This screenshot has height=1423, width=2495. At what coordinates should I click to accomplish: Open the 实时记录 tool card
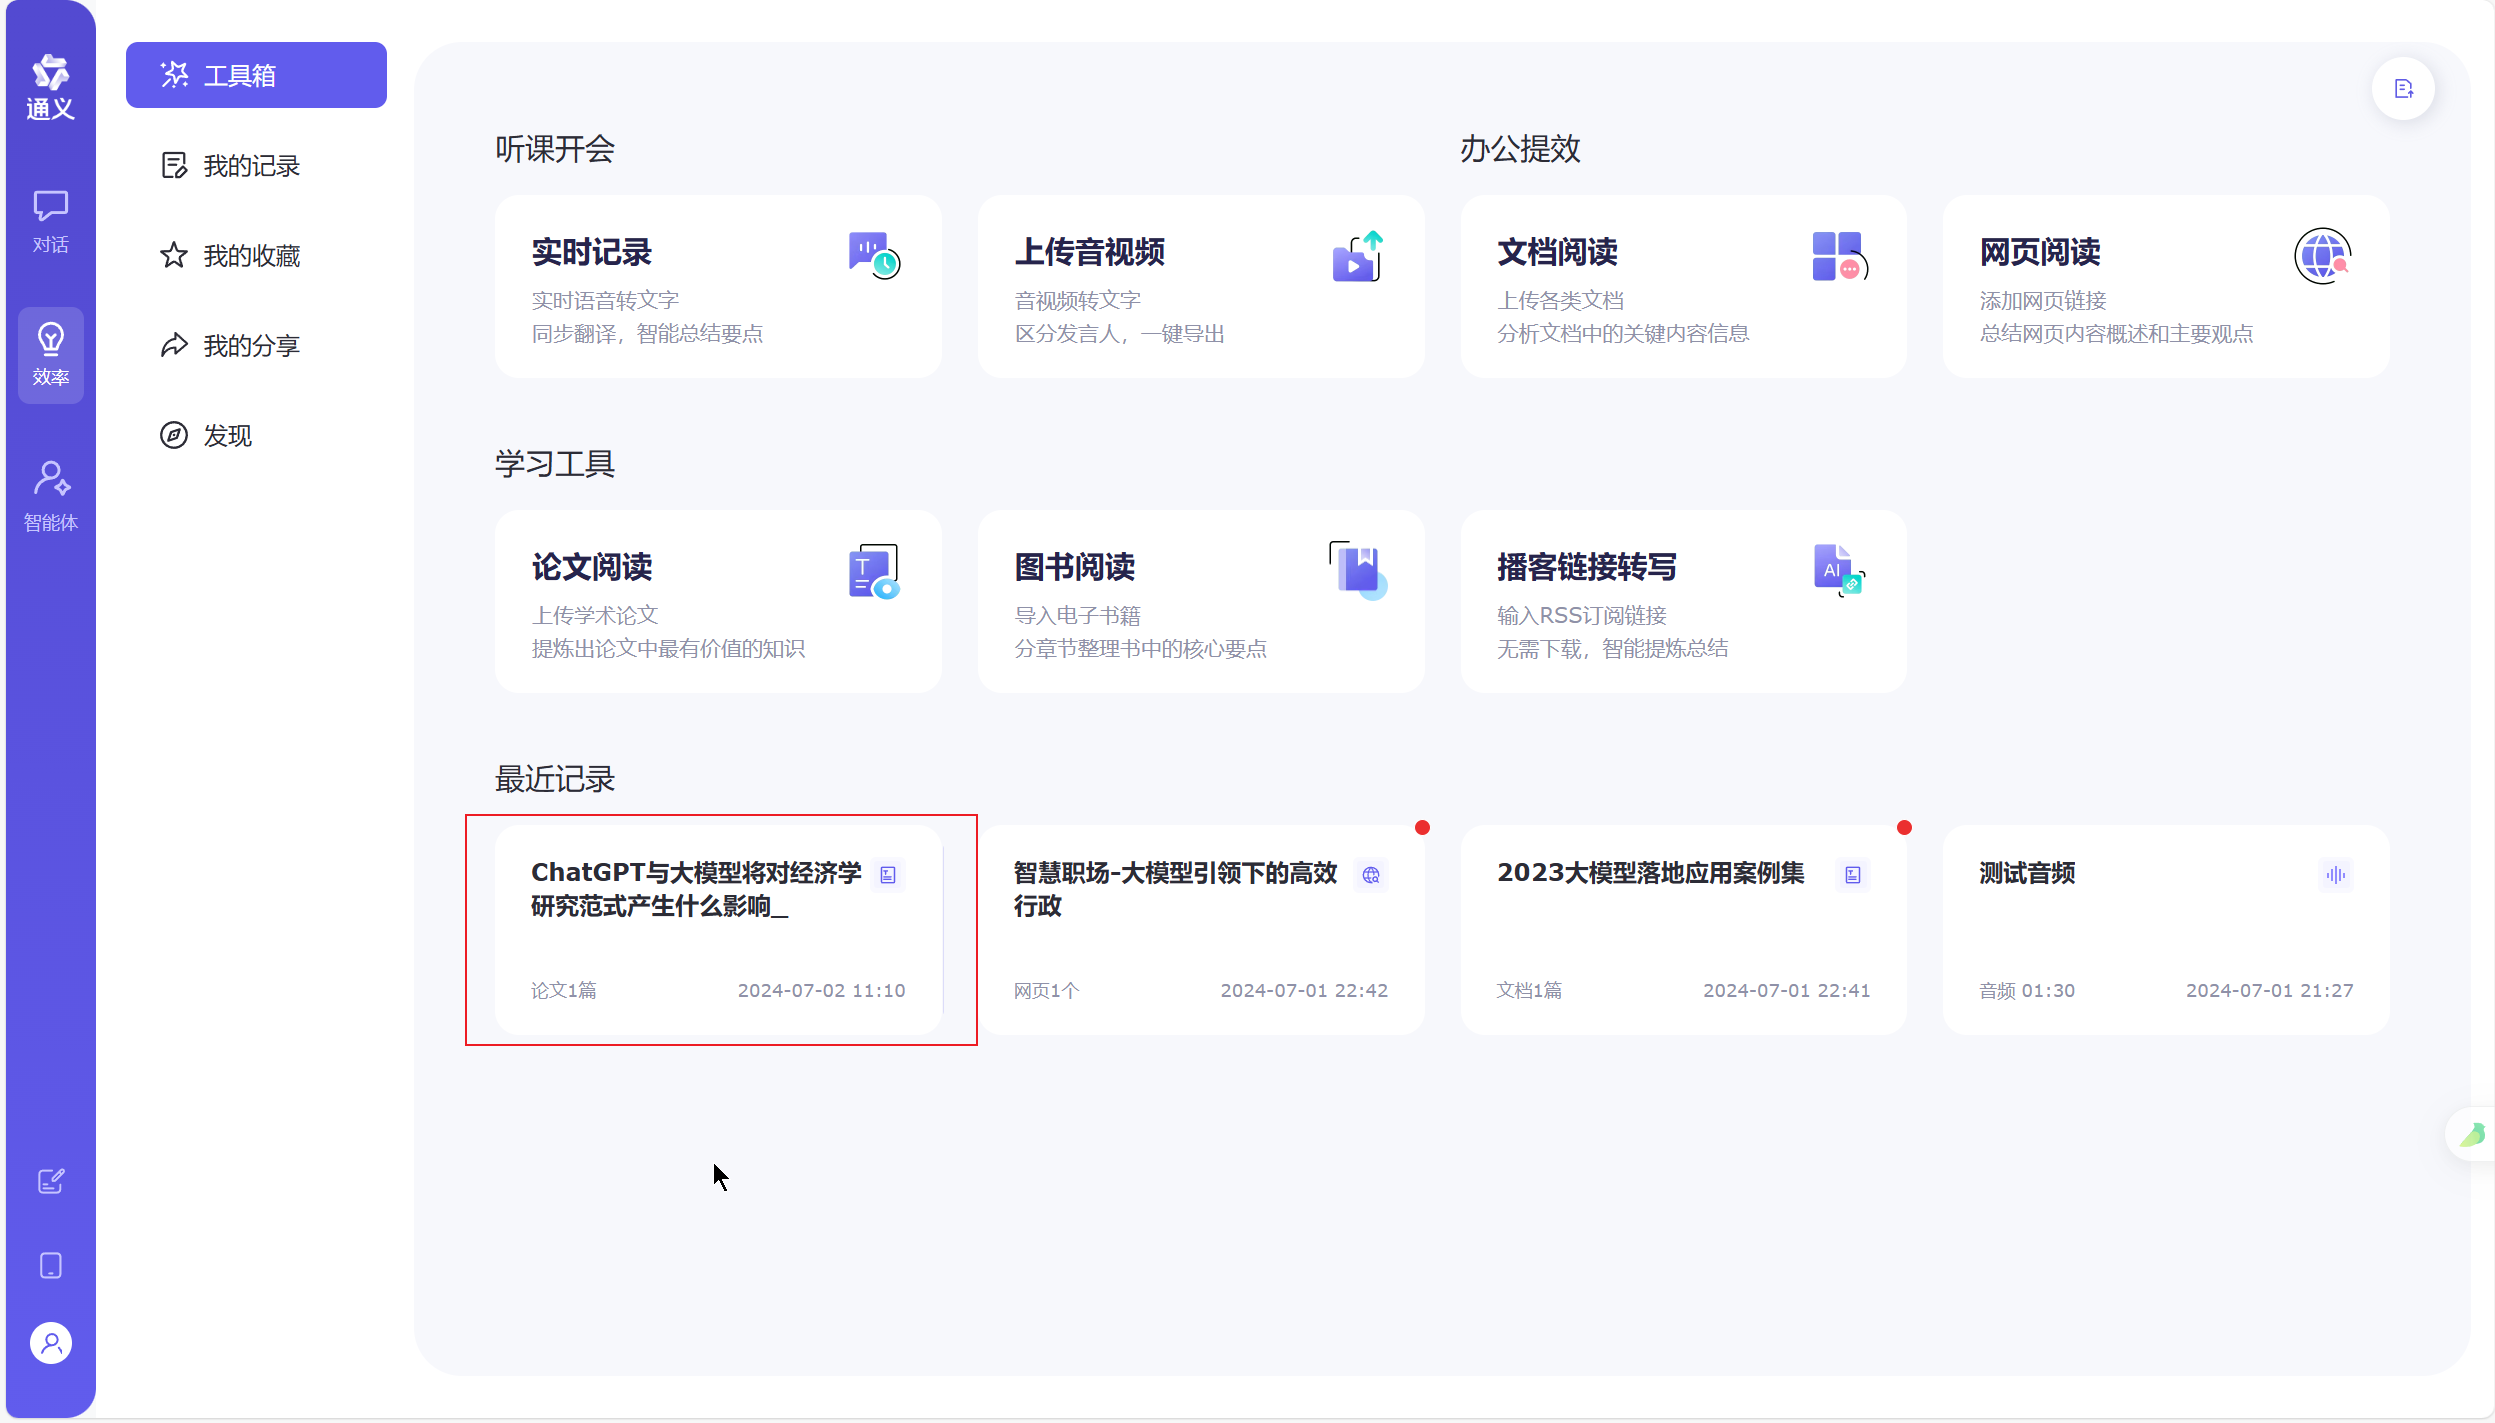pos(717,287)
